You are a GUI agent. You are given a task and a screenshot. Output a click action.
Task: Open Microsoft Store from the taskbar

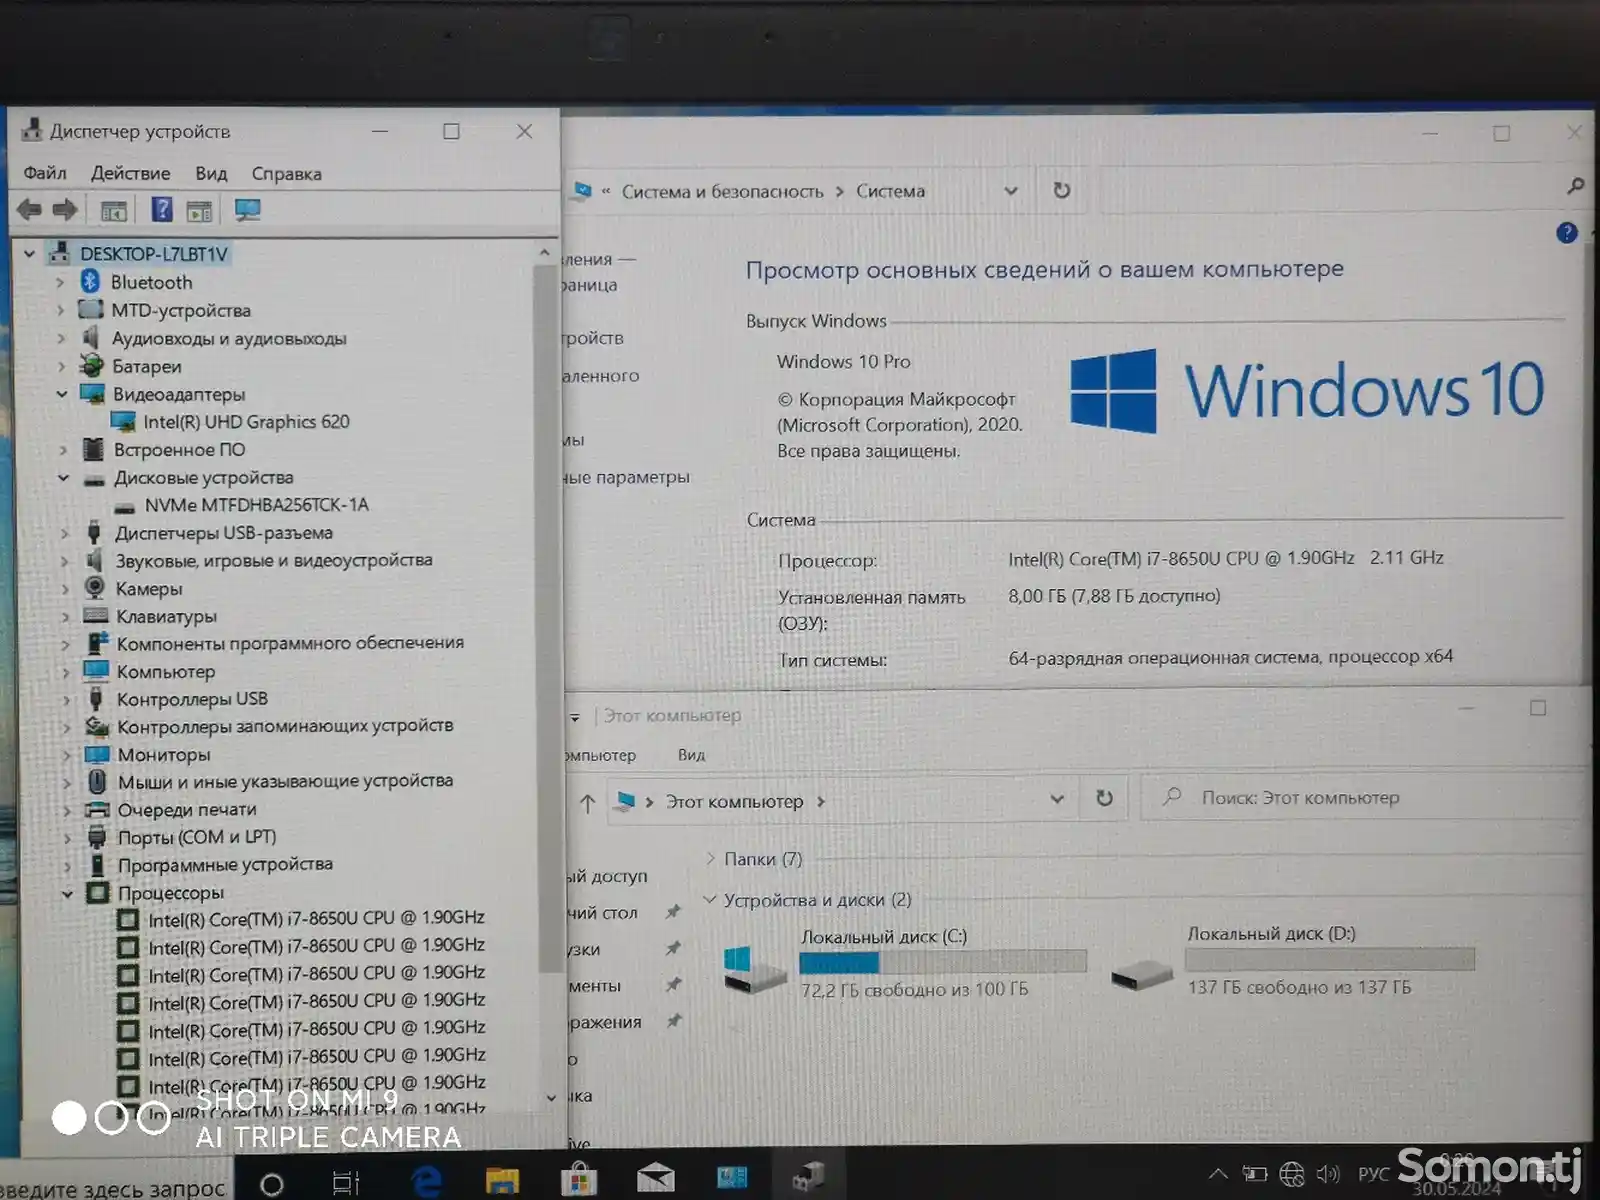pyautogui.click(x=578, y=1181)
